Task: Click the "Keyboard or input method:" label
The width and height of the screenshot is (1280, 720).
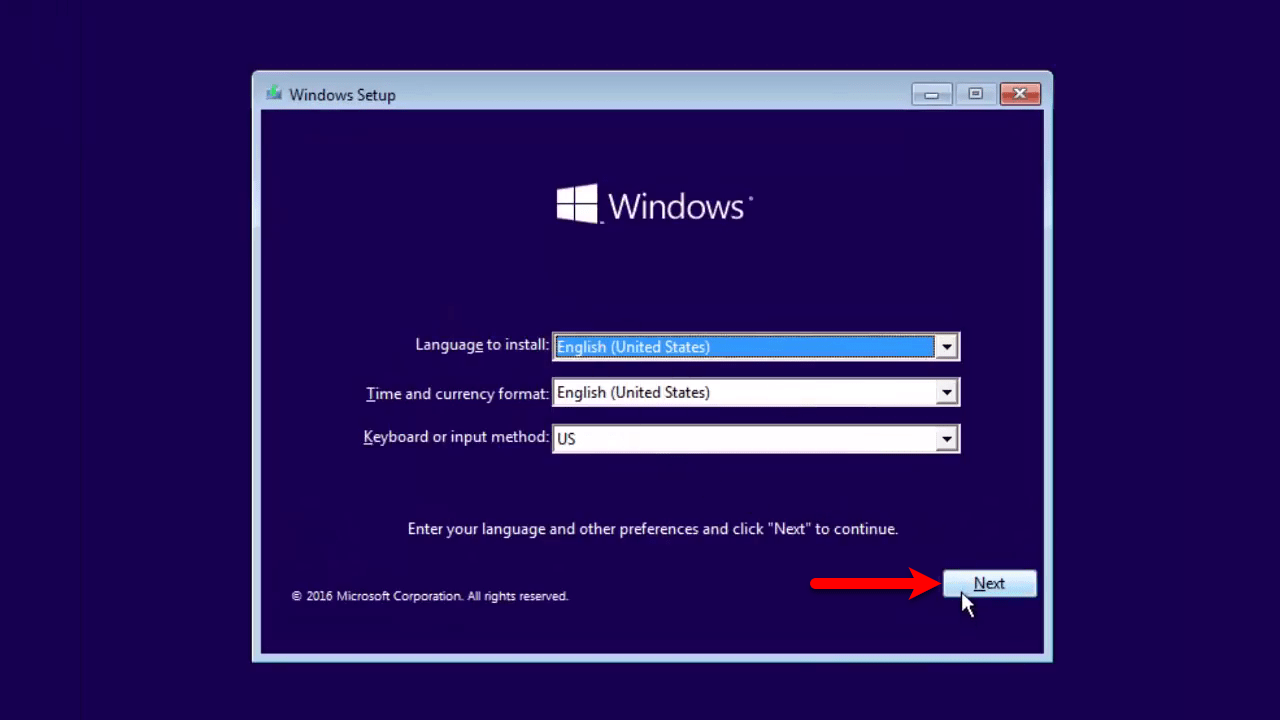Action: [456, 438]
